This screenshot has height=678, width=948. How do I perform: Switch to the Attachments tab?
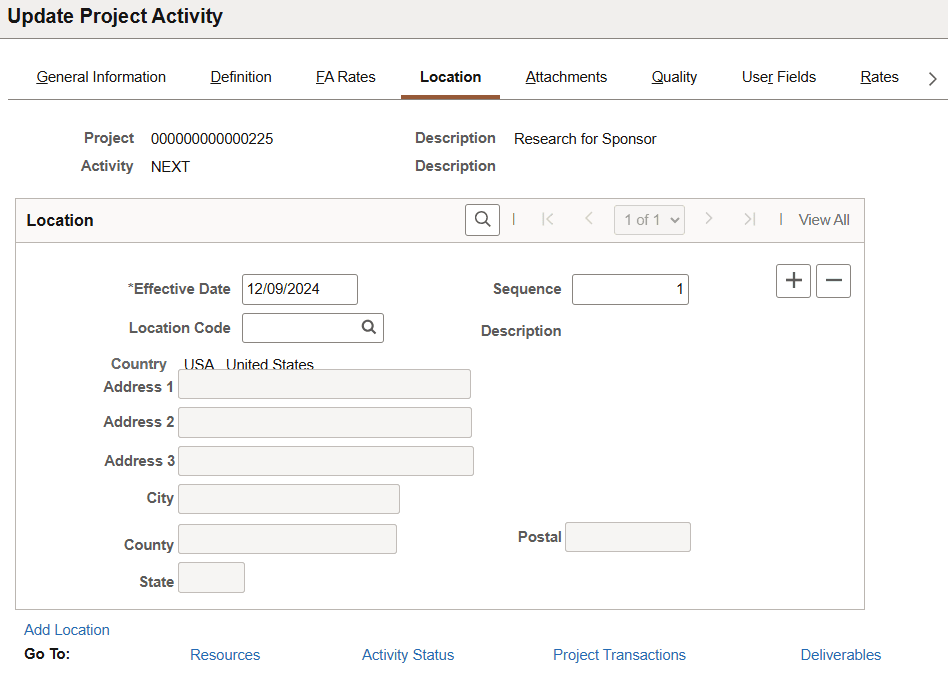566,77
